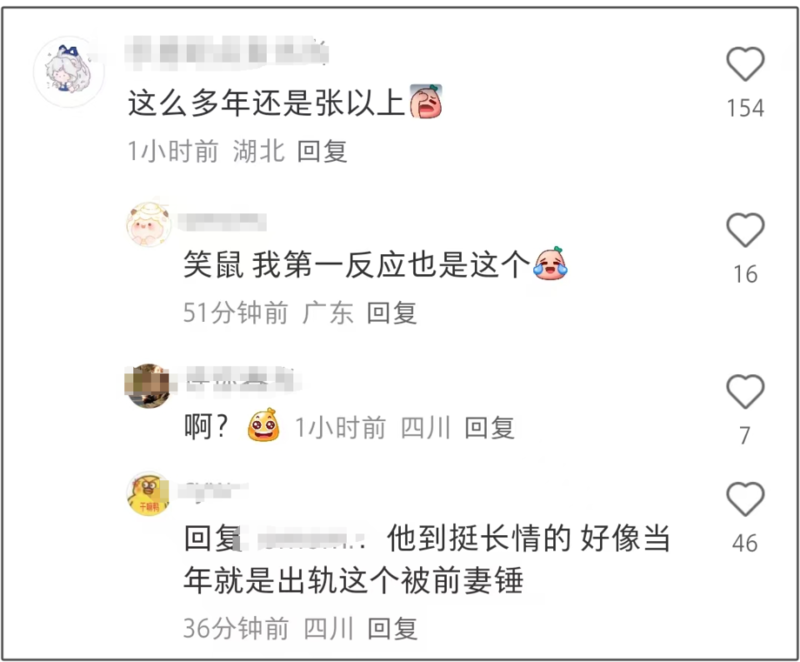Click 回复 beside the '啊?' comment
Image resolution: width=800 pixels, height=662 pixels.
click(x=489, y=427)
